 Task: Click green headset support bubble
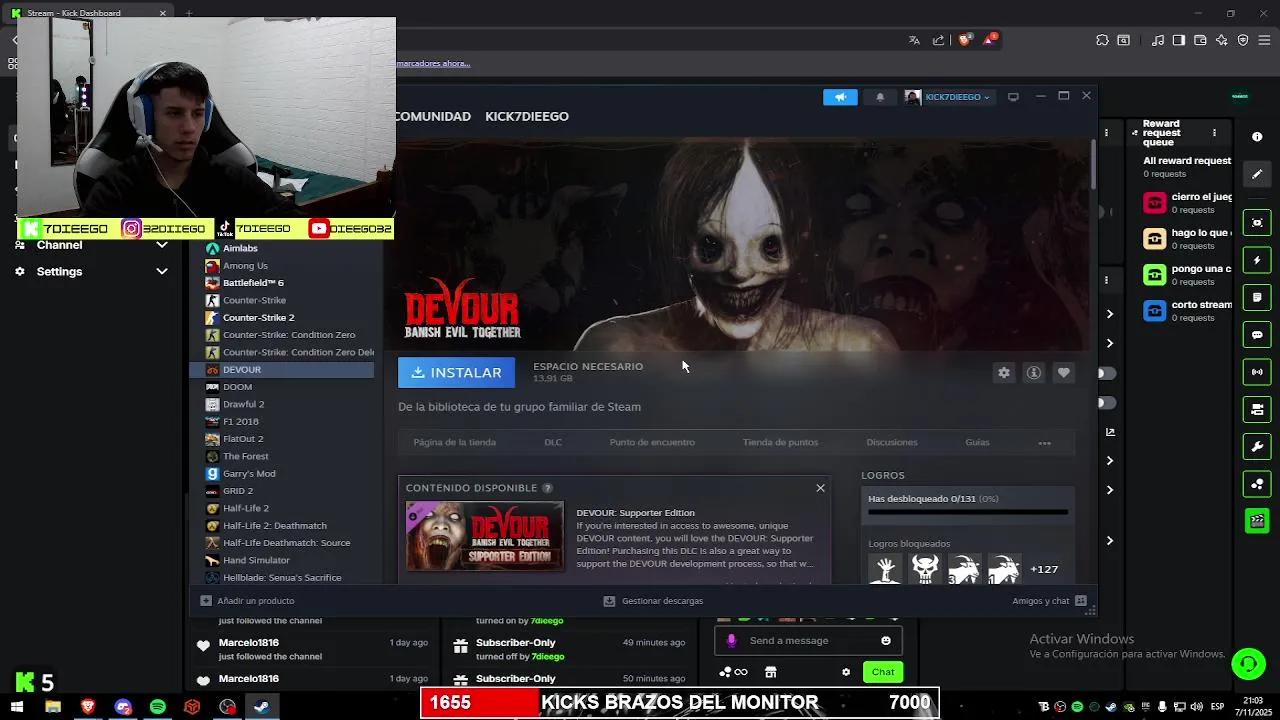[1248, 664]
